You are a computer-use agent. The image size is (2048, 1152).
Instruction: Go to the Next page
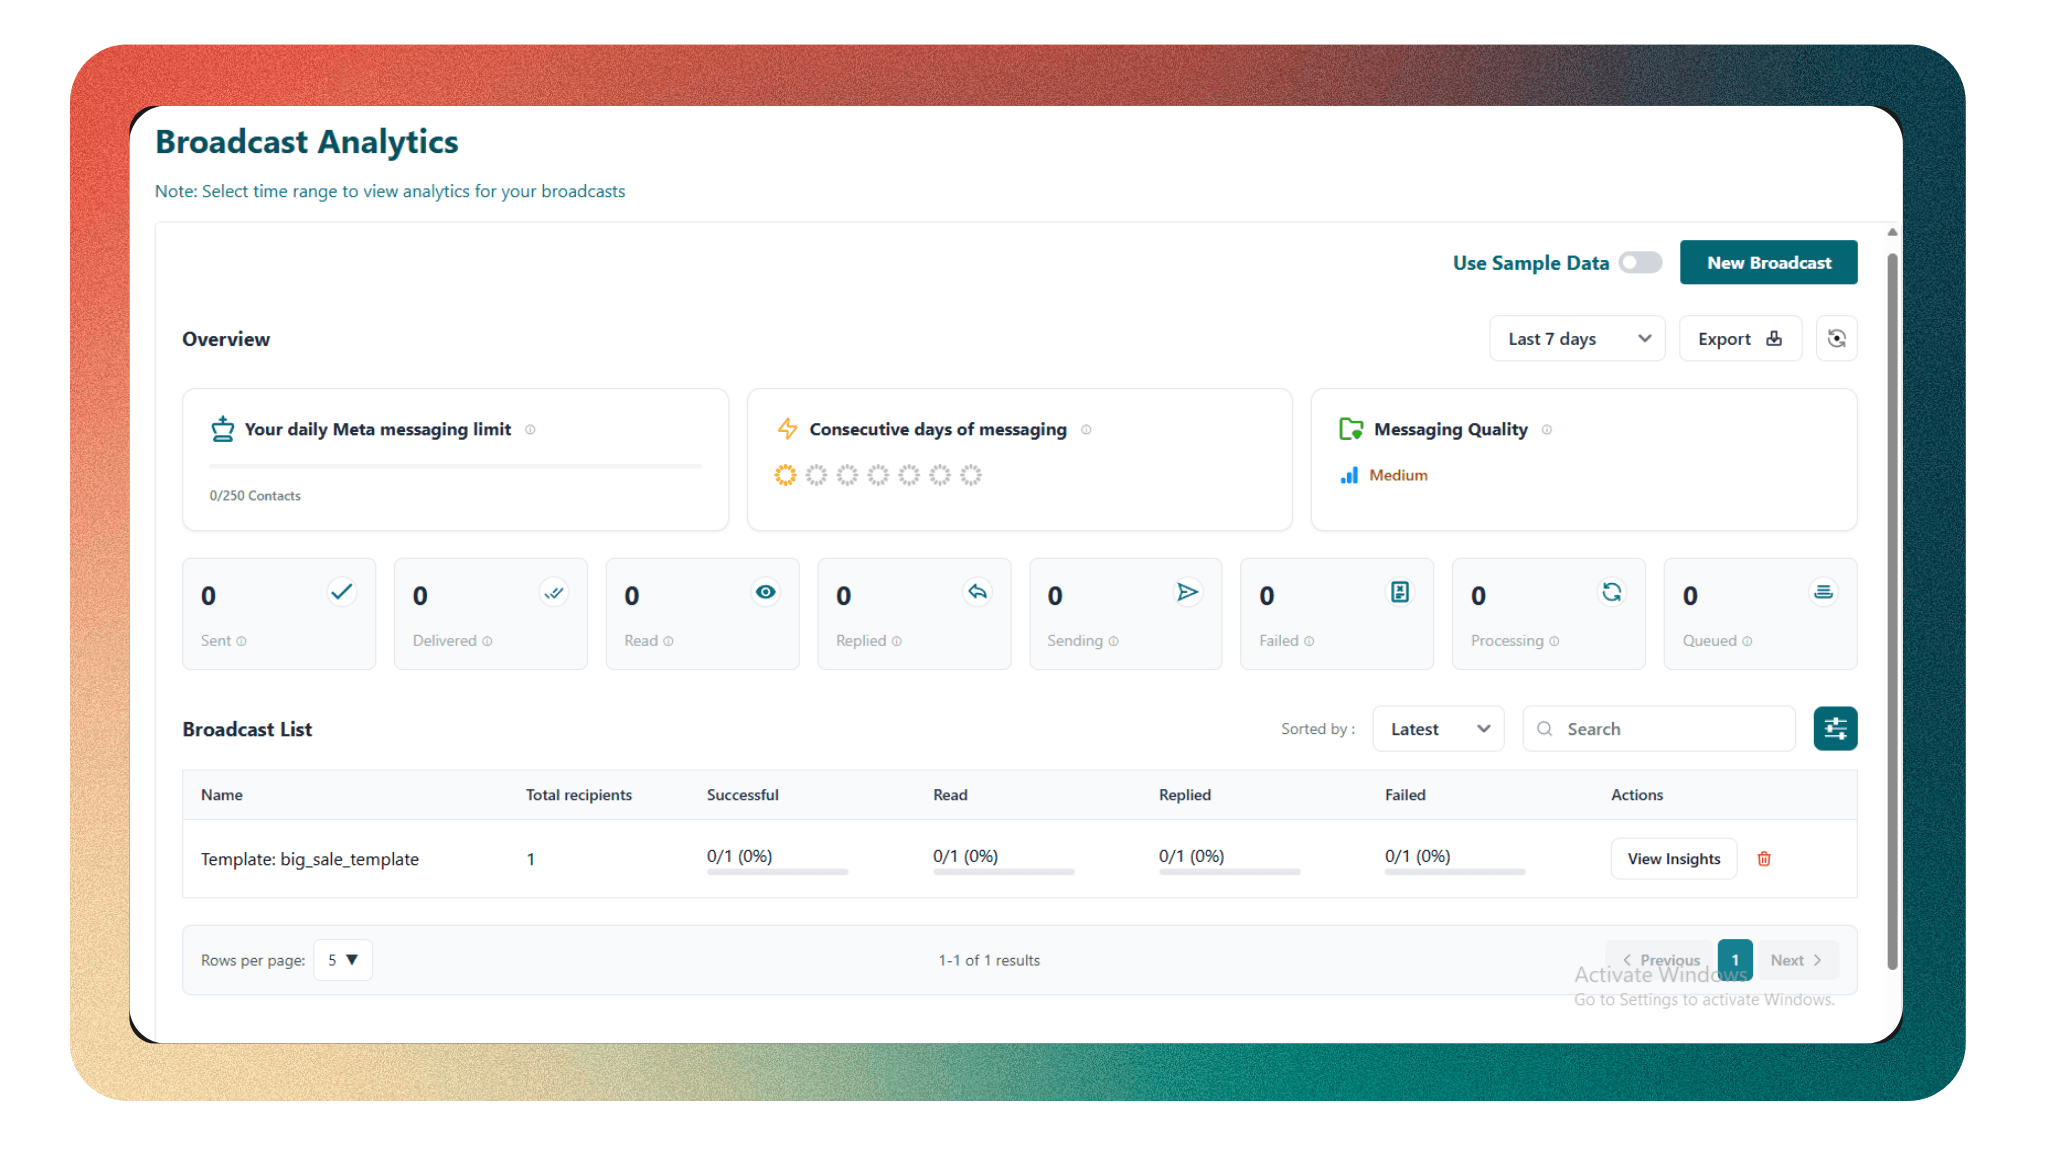coord(1796,960)
